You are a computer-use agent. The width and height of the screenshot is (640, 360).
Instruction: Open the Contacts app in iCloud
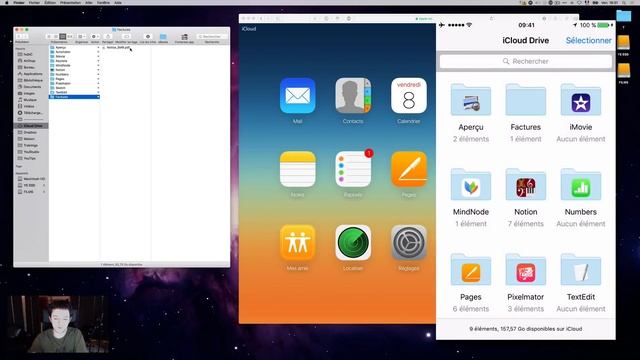[x=353, y=96]
